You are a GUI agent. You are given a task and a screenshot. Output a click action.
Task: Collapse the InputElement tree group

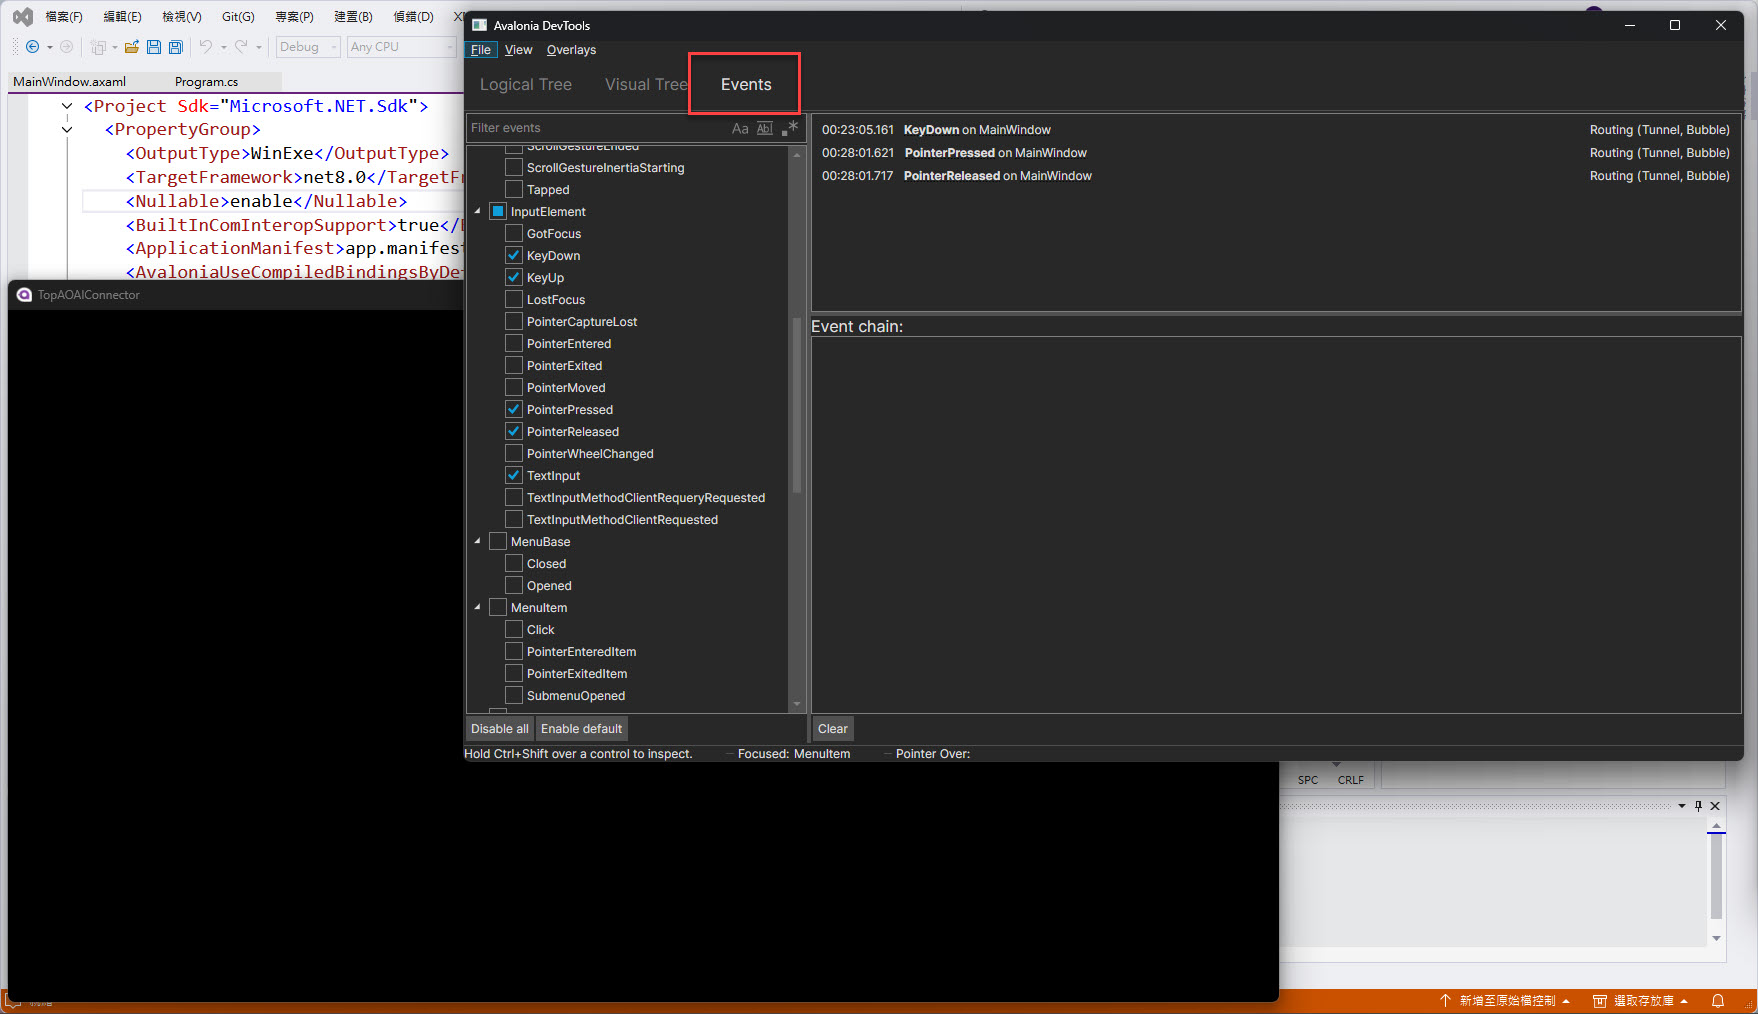pyautogui.click(x=477, y=211)
